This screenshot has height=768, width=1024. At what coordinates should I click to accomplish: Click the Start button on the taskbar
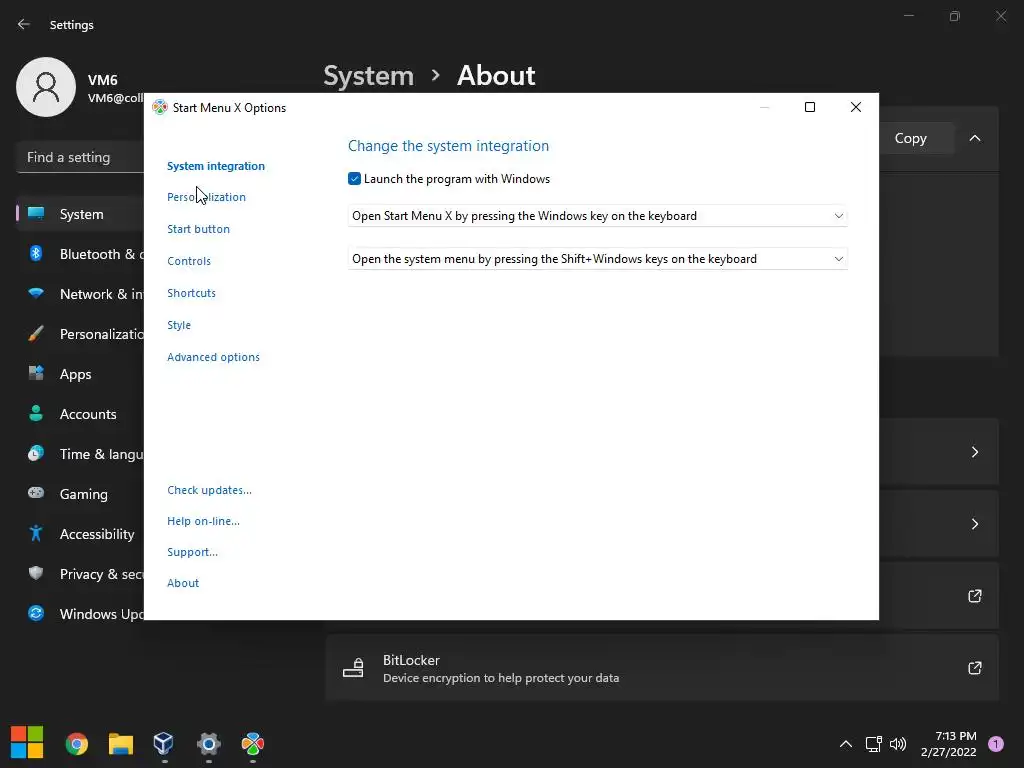(x=27, y=743)
